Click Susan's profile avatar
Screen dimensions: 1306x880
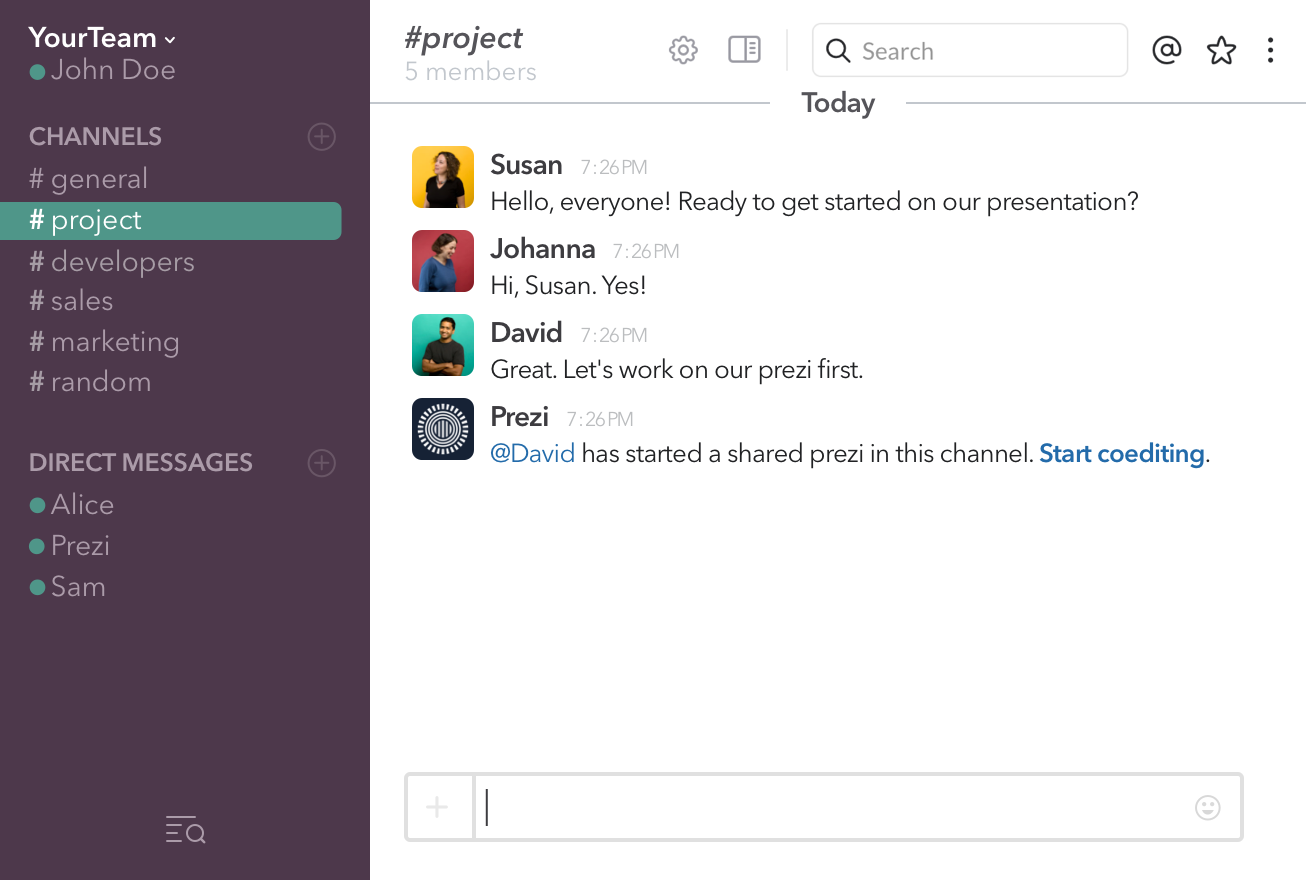coord(442,178)
